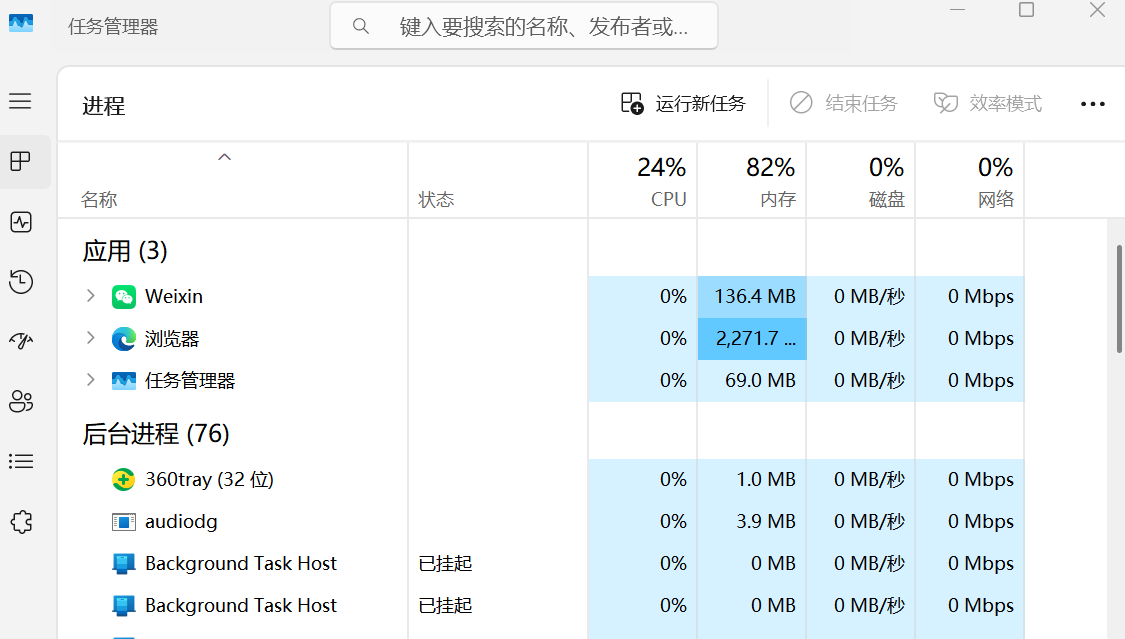Click the 进程 page title
1125x639 pixels.
click(x=103, y=106)
